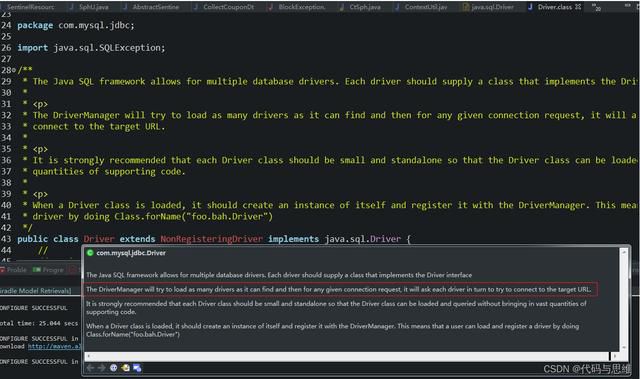Close the Driver.class editor tab
Viewport: 640px width, 379px height.
578,7
